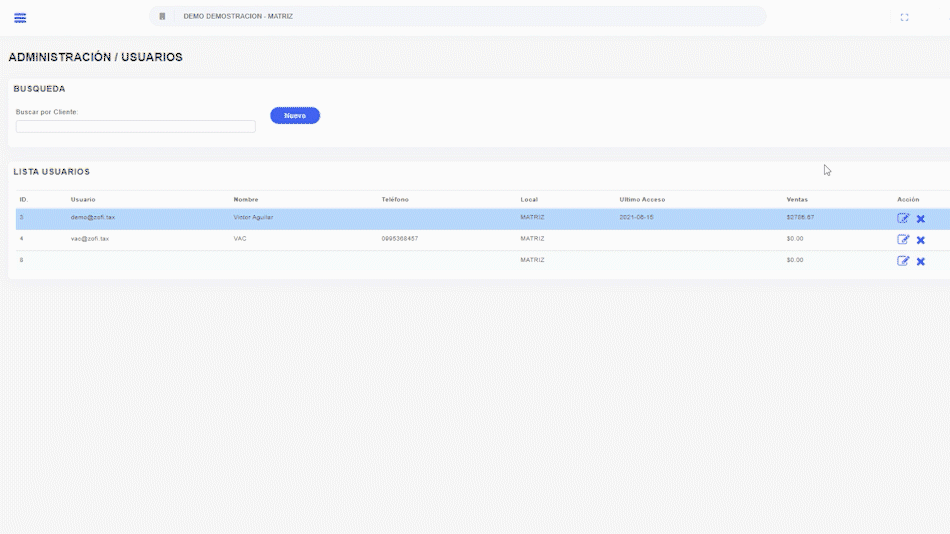The height and width of the screenshot is (534, 950).
Task: Delete user vac@zofi.tax
Action: [x=921, y=240]
